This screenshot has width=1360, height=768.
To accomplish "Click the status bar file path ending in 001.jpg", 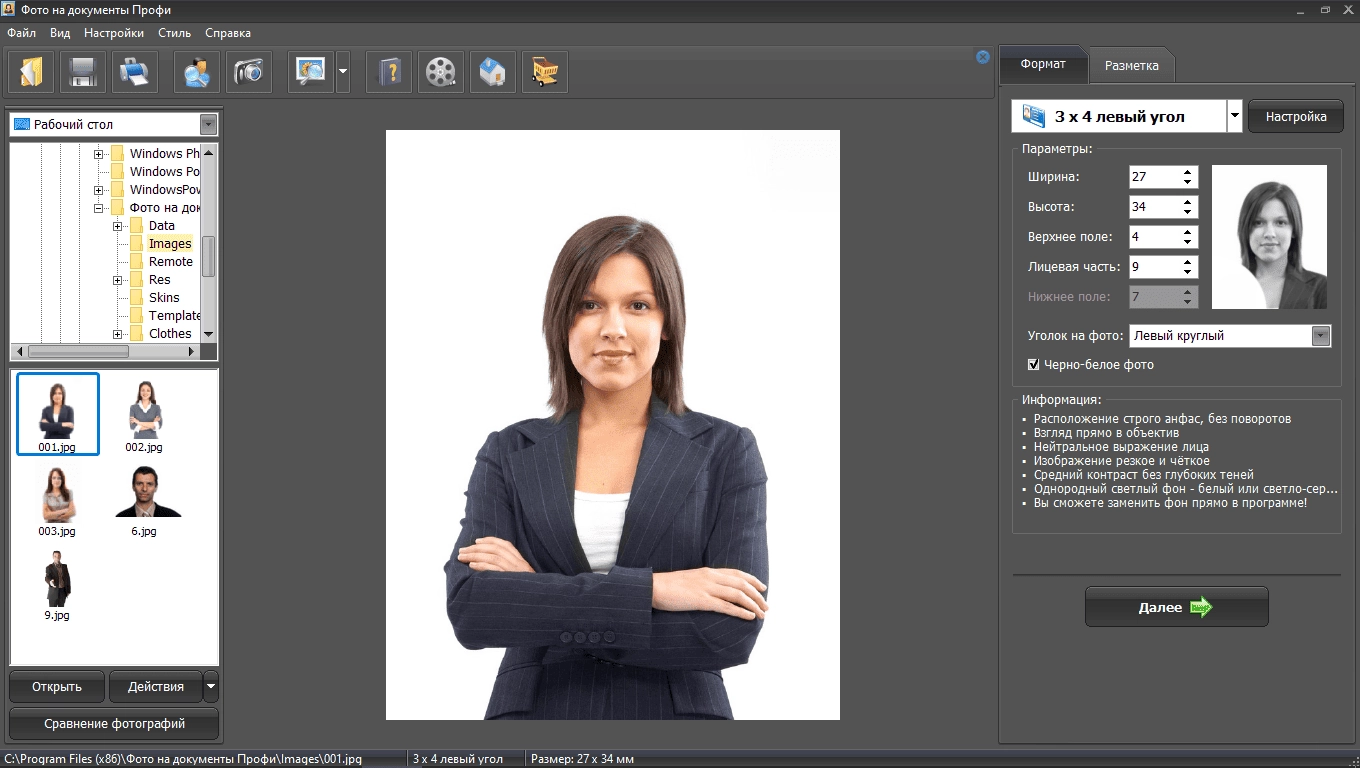I will pyautogui.click(x=183, y=759).
